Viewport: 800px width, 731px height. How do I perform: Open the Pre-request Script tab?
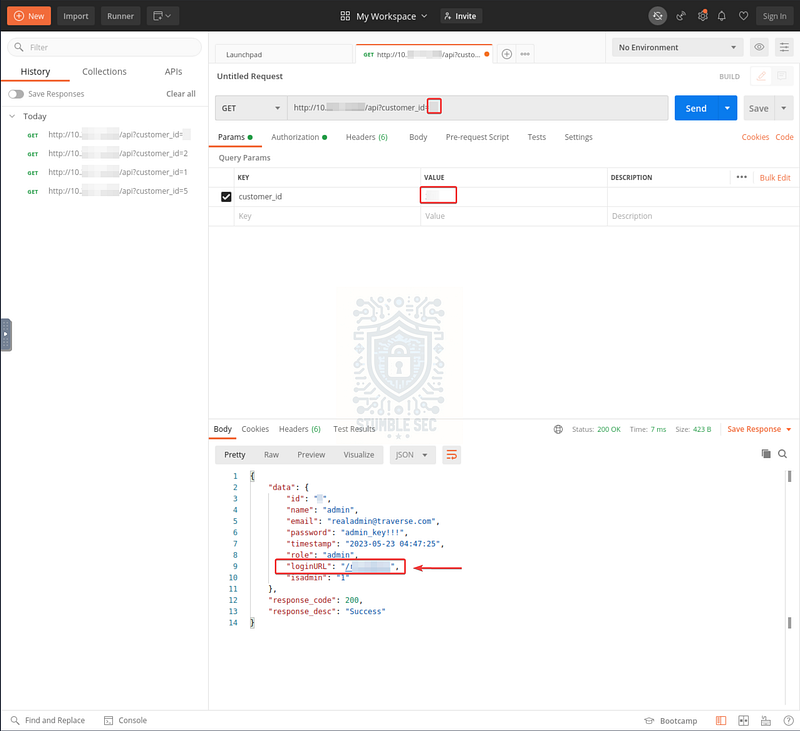click(x=477, y=137)
